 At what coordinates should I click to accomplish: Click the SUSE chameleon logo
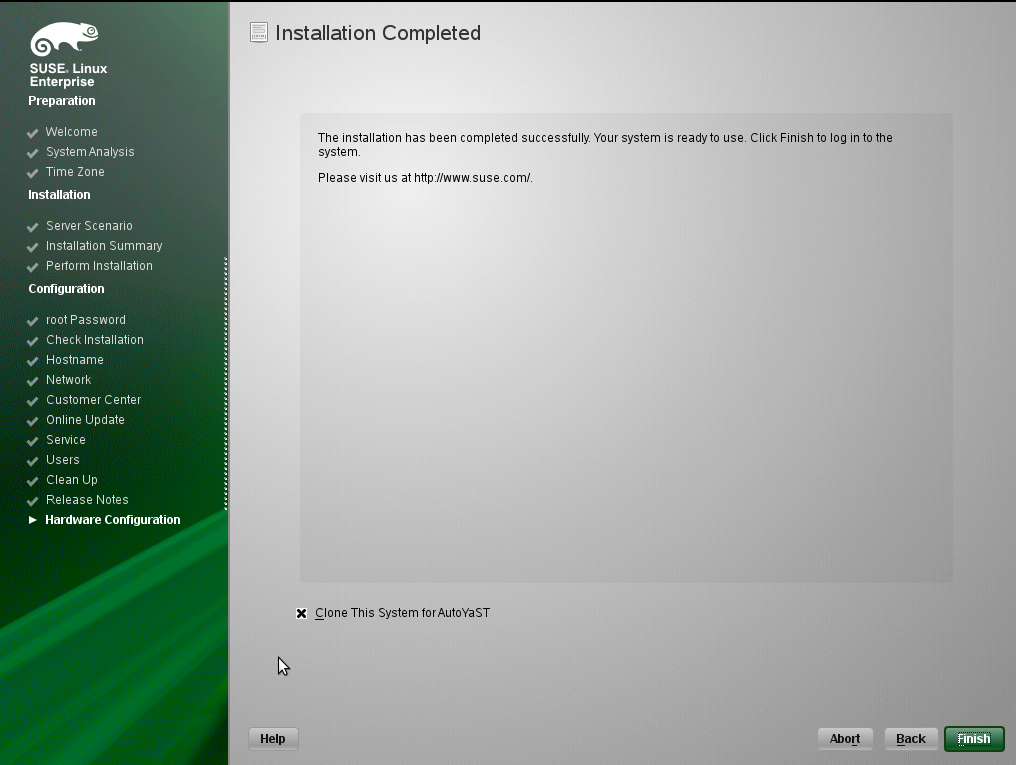click(x=64, y=39)
